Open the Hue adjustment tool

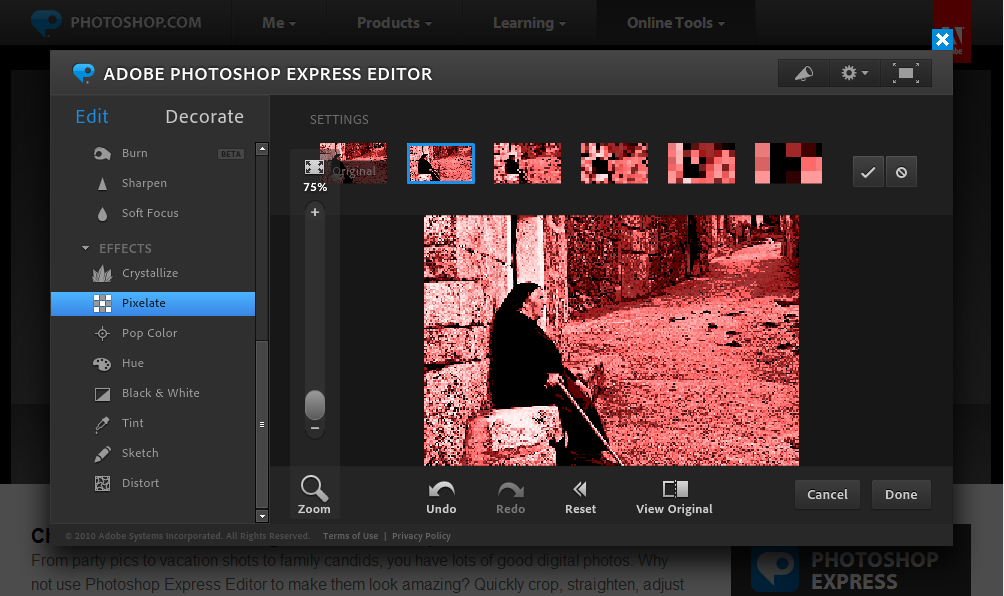click(132, 363)
